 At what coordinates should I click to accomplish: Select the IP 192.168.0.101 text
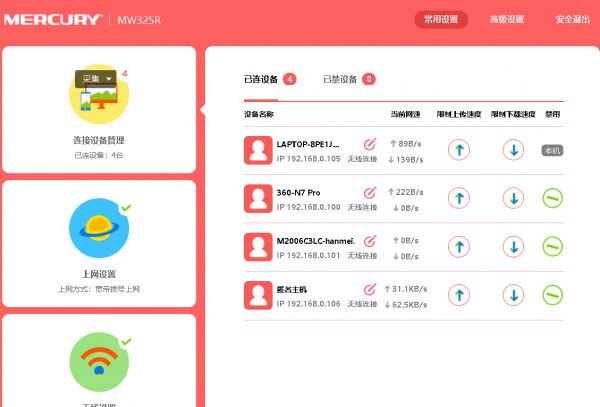[x=308, y=256]
